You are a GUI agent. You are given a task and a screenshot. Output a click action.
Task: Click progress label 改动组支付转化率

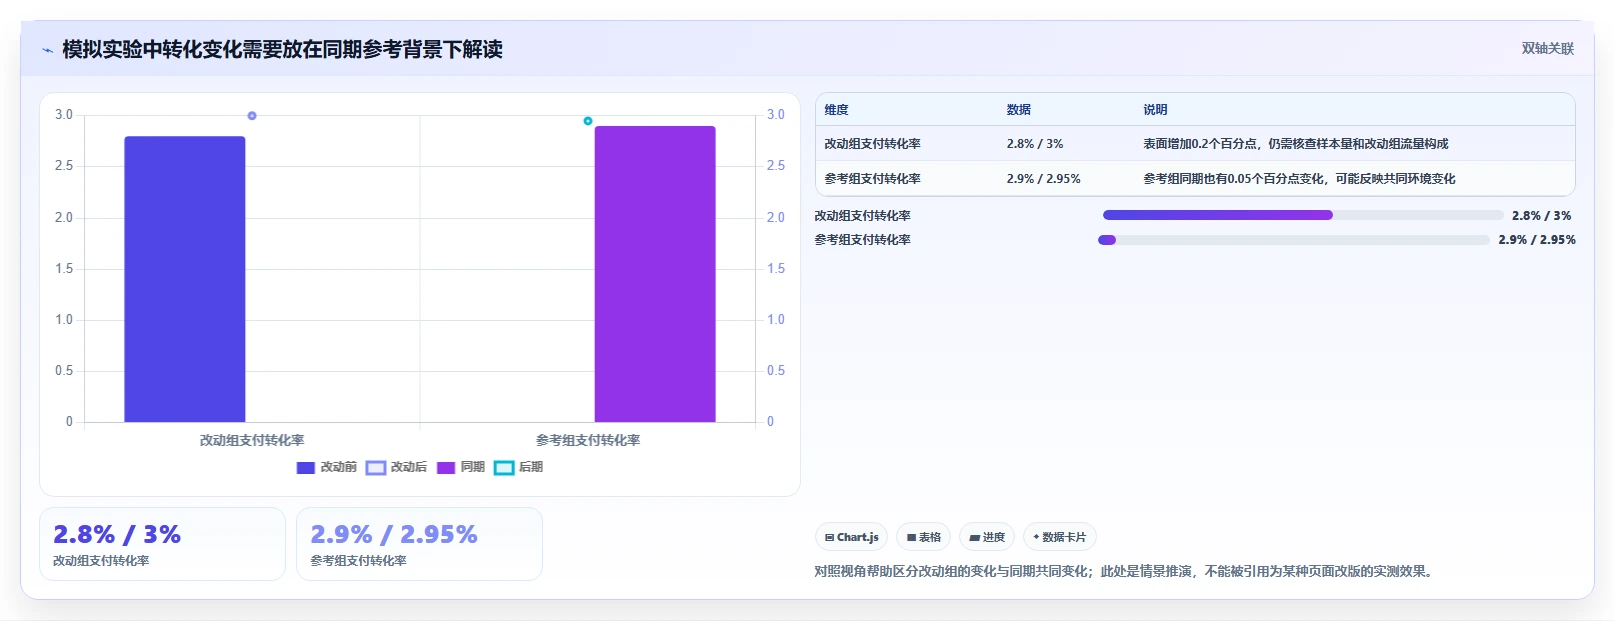(862, 216)
